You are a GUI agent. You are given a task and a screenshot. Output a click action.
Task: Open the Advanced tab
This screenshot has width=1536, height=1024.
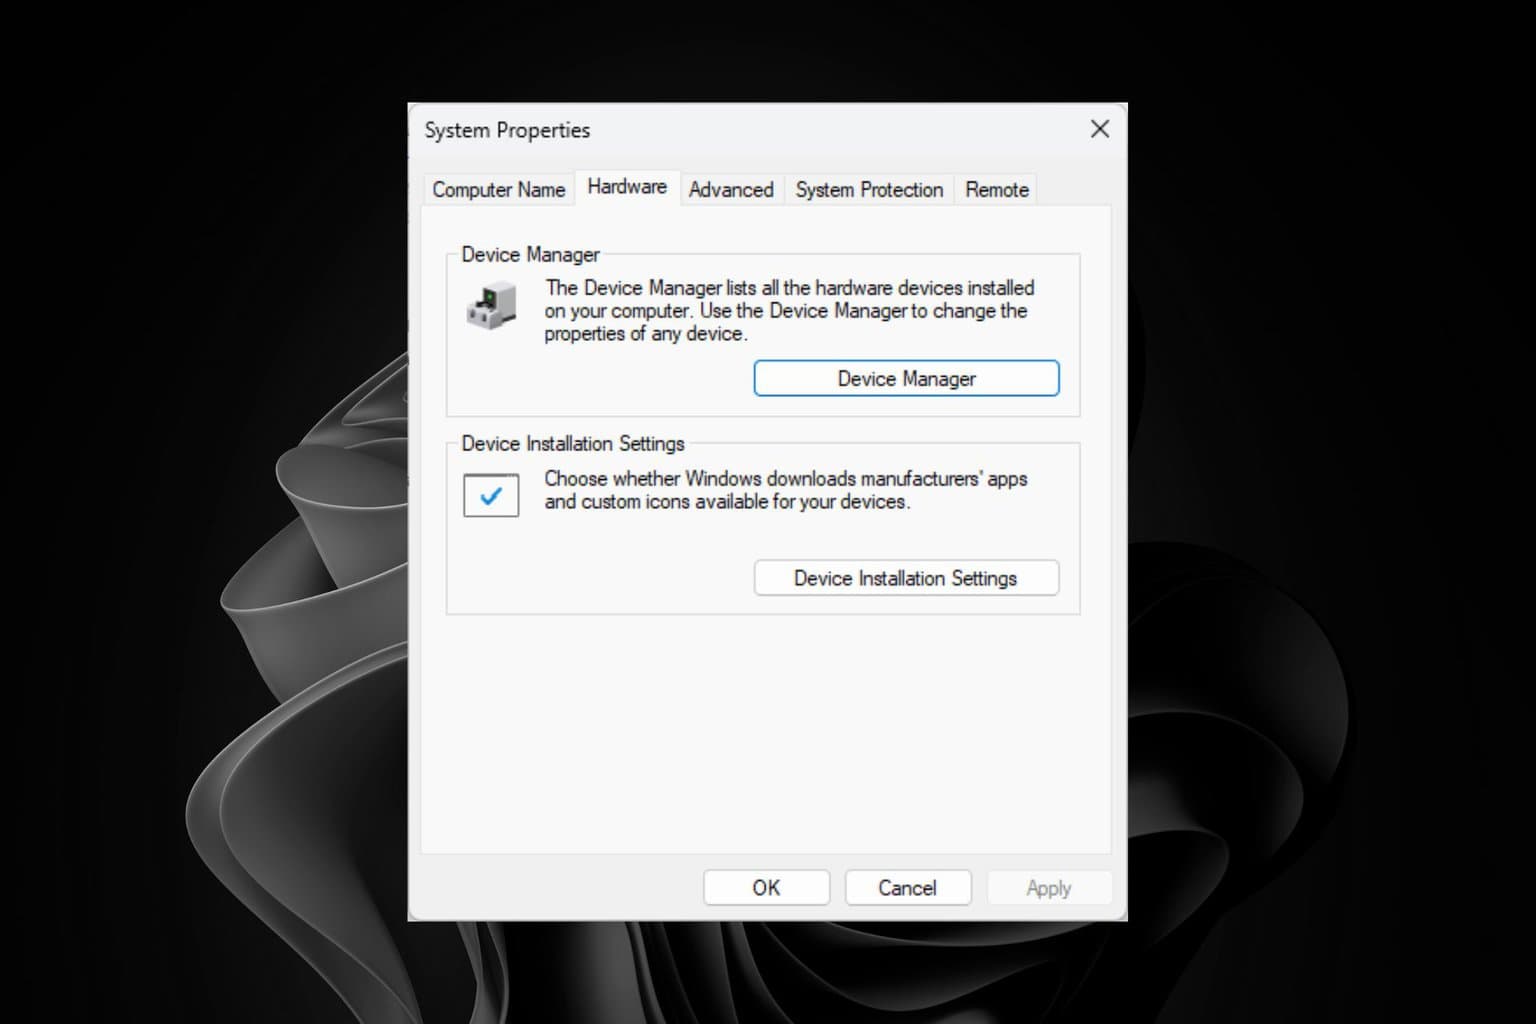731,189
